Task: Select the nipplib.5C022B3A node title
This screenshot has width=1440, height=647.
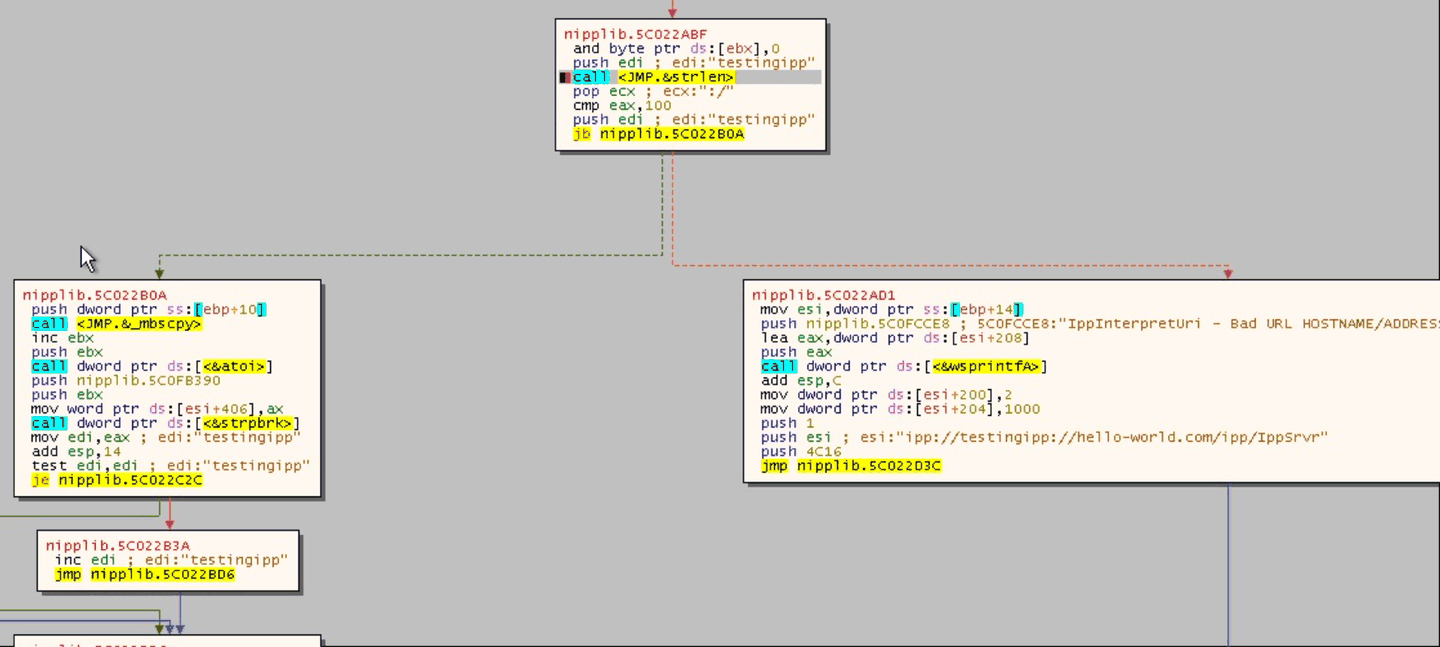Action: point(117,545)
